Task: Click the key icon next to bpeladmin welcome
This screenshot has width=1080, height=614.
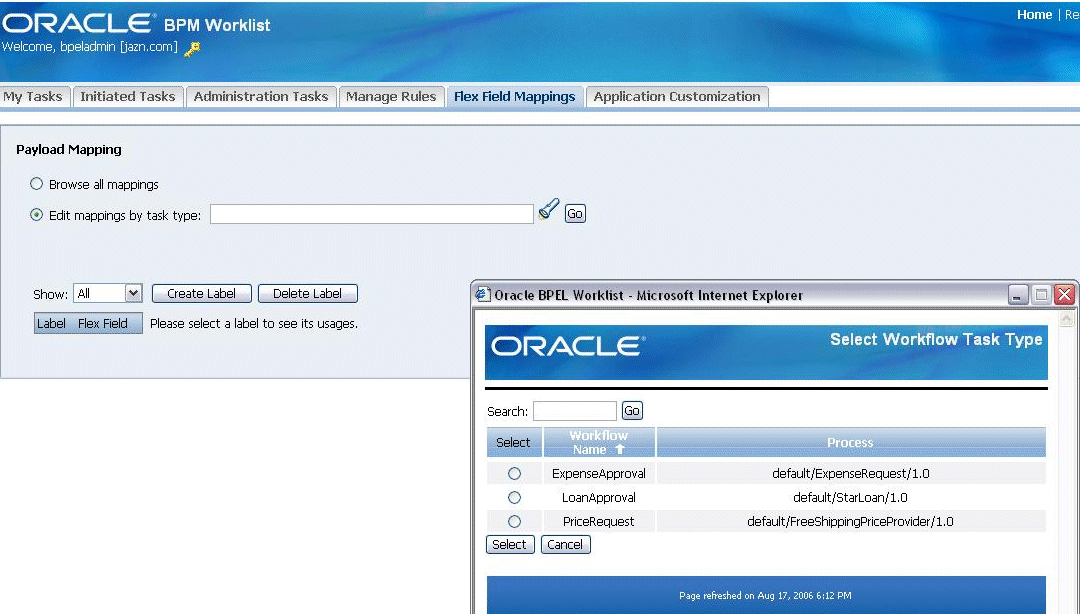Action: pyautogui.click(x=192, y=49)
